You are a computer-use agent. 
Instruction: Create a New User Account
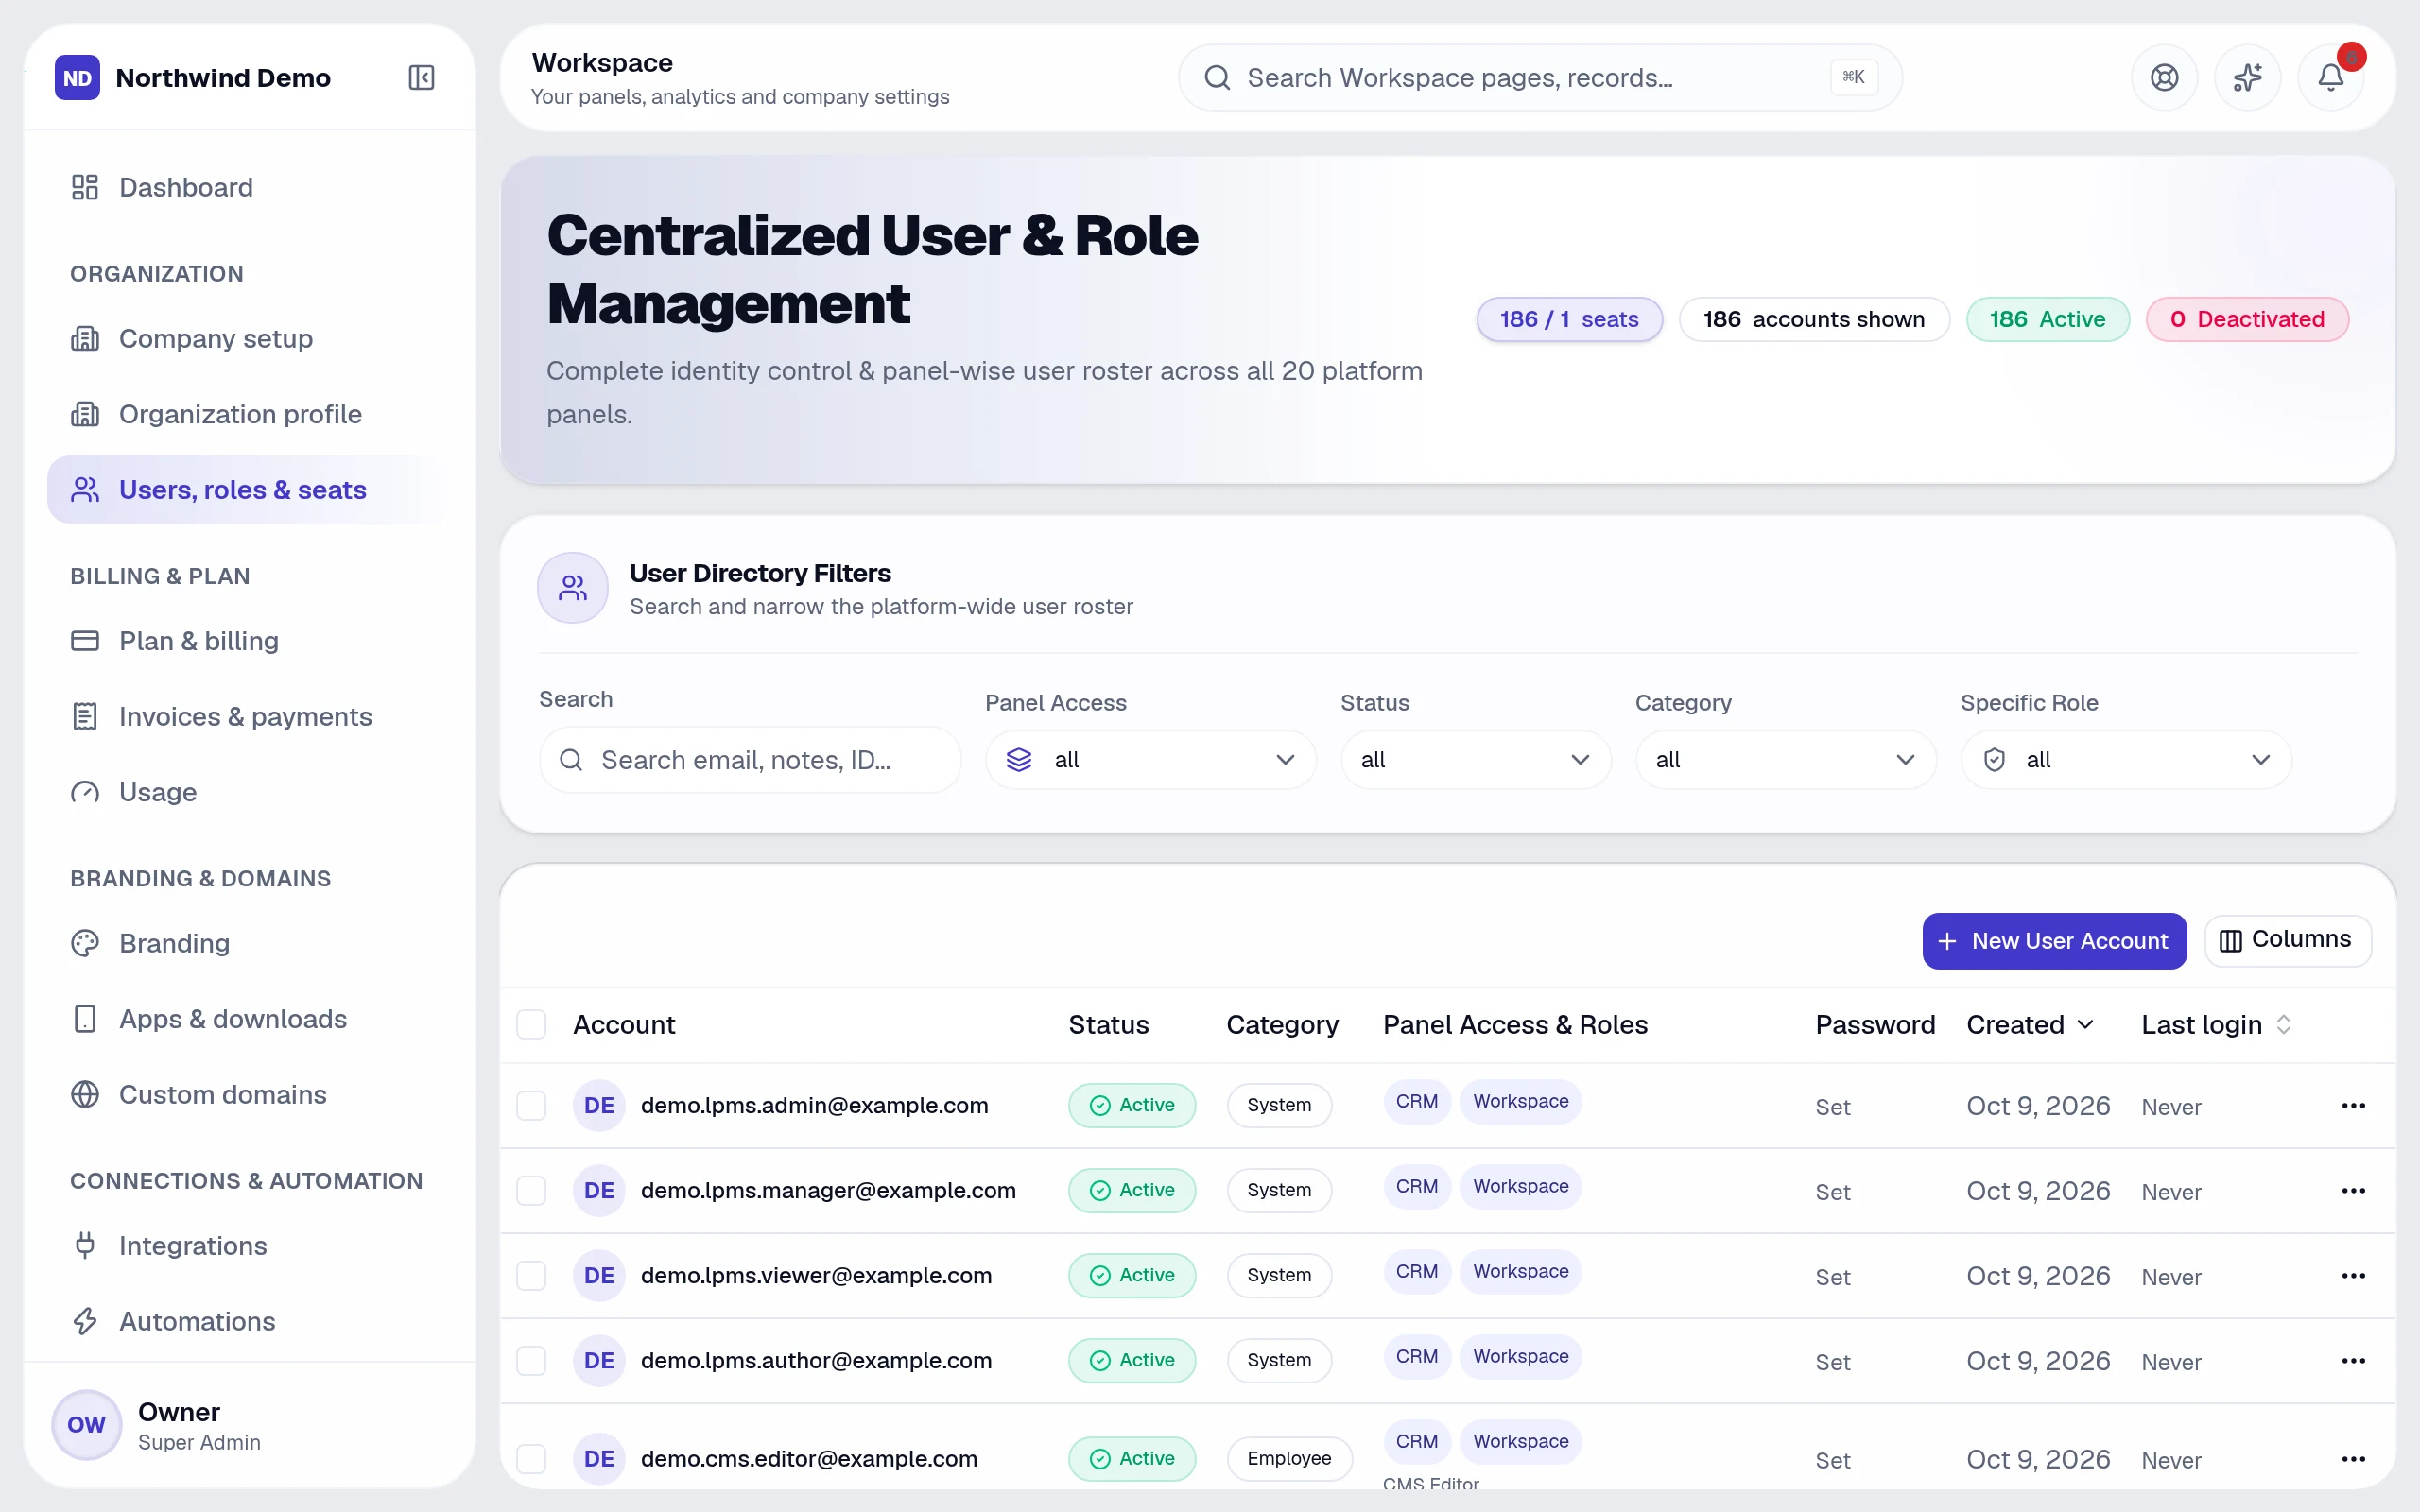(x=2053, y=941)
